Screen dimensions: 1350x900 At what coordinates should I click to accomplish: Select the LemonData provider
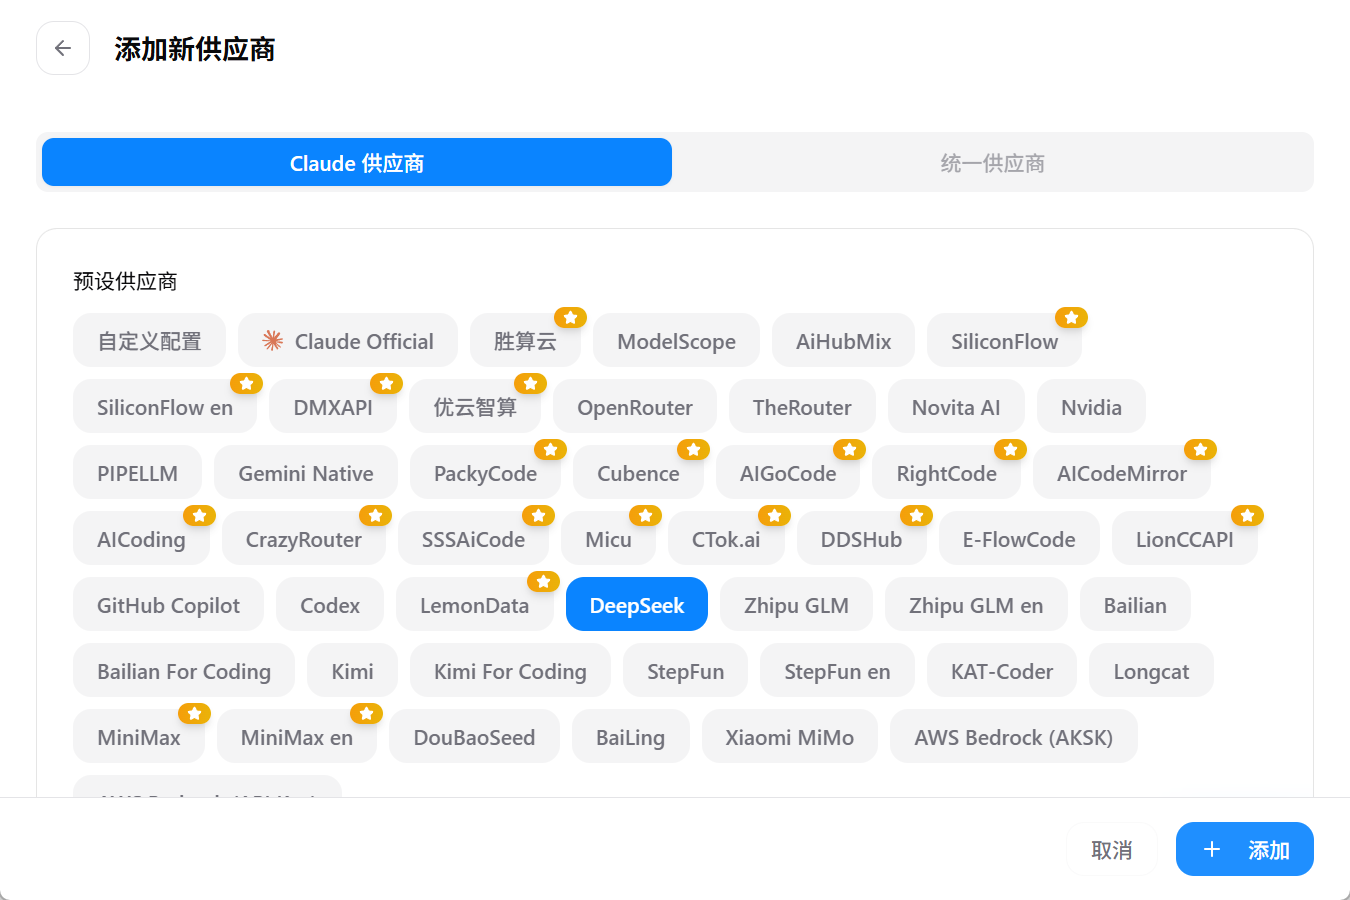click(474, 605)
